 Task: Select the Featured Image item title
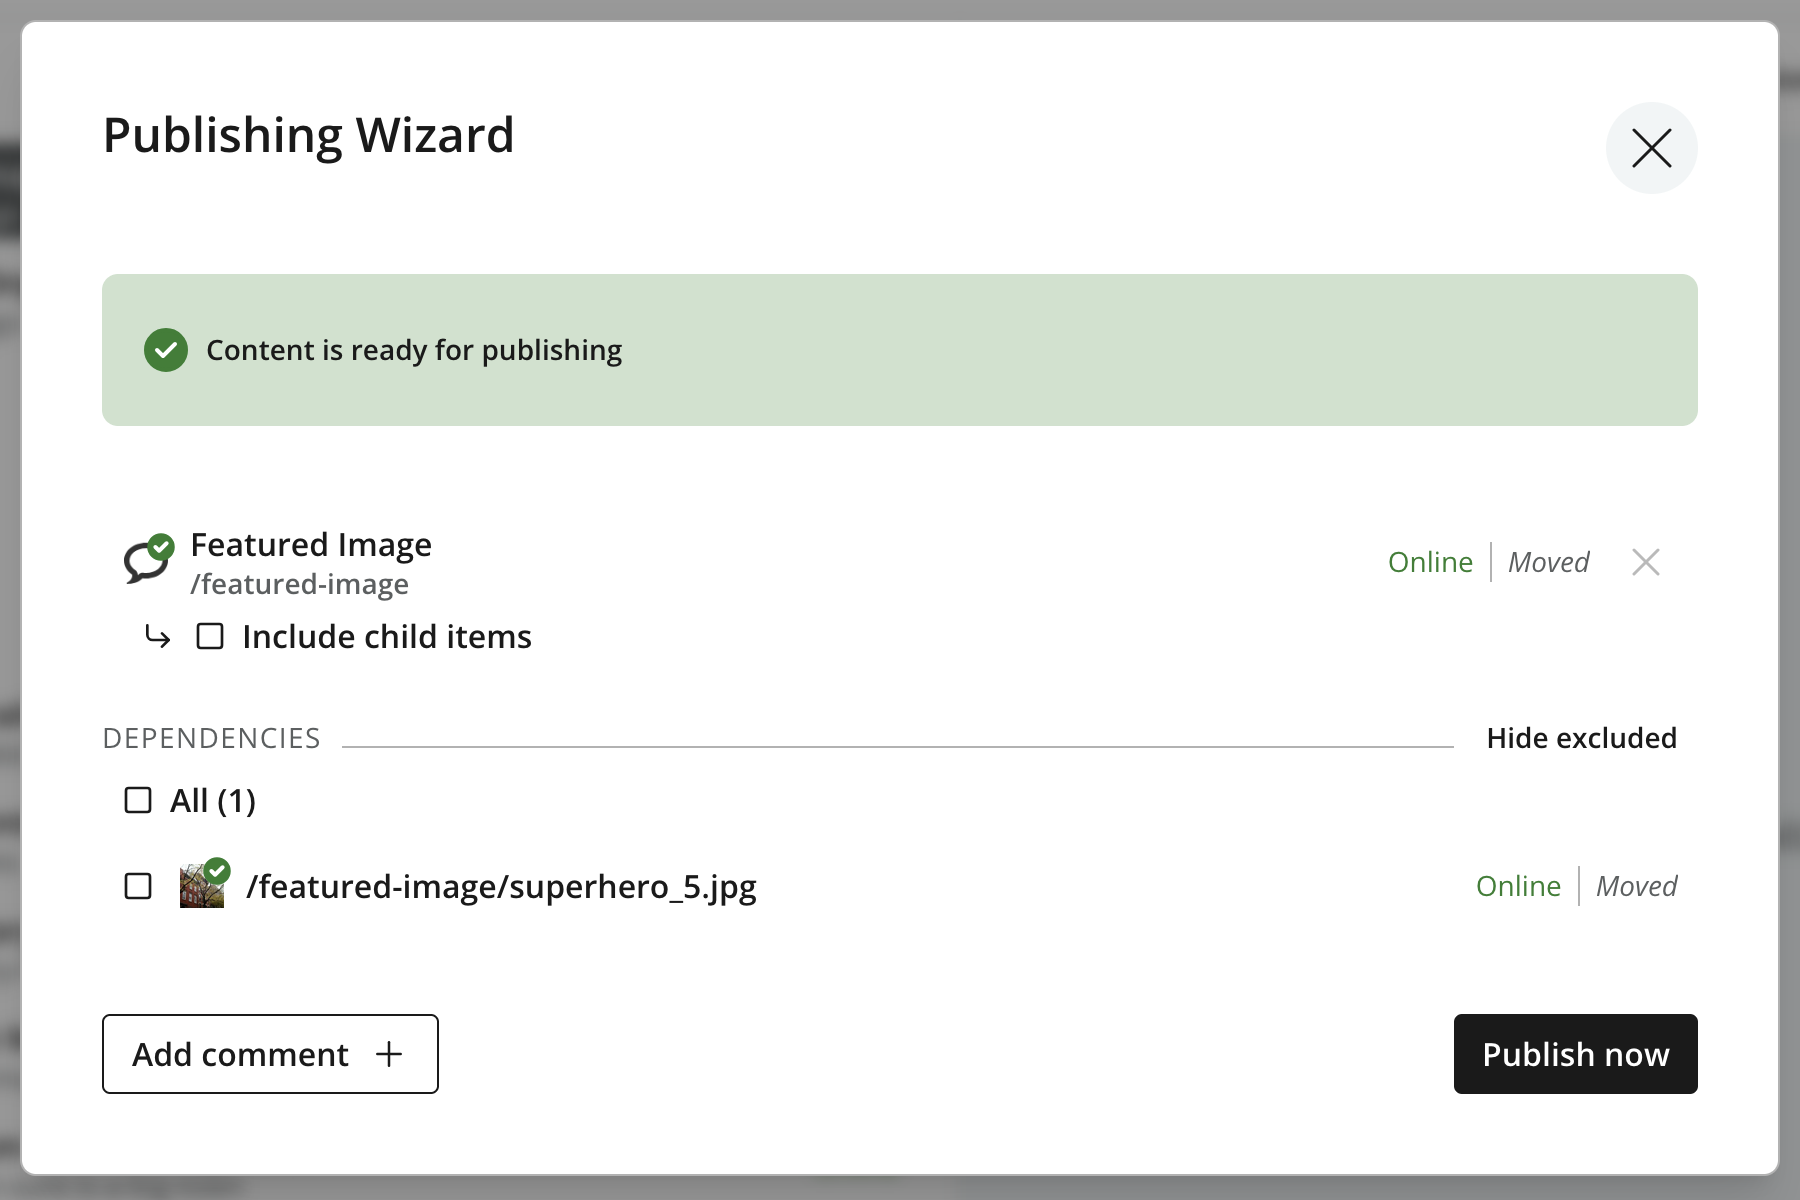[x=311, y=544]
